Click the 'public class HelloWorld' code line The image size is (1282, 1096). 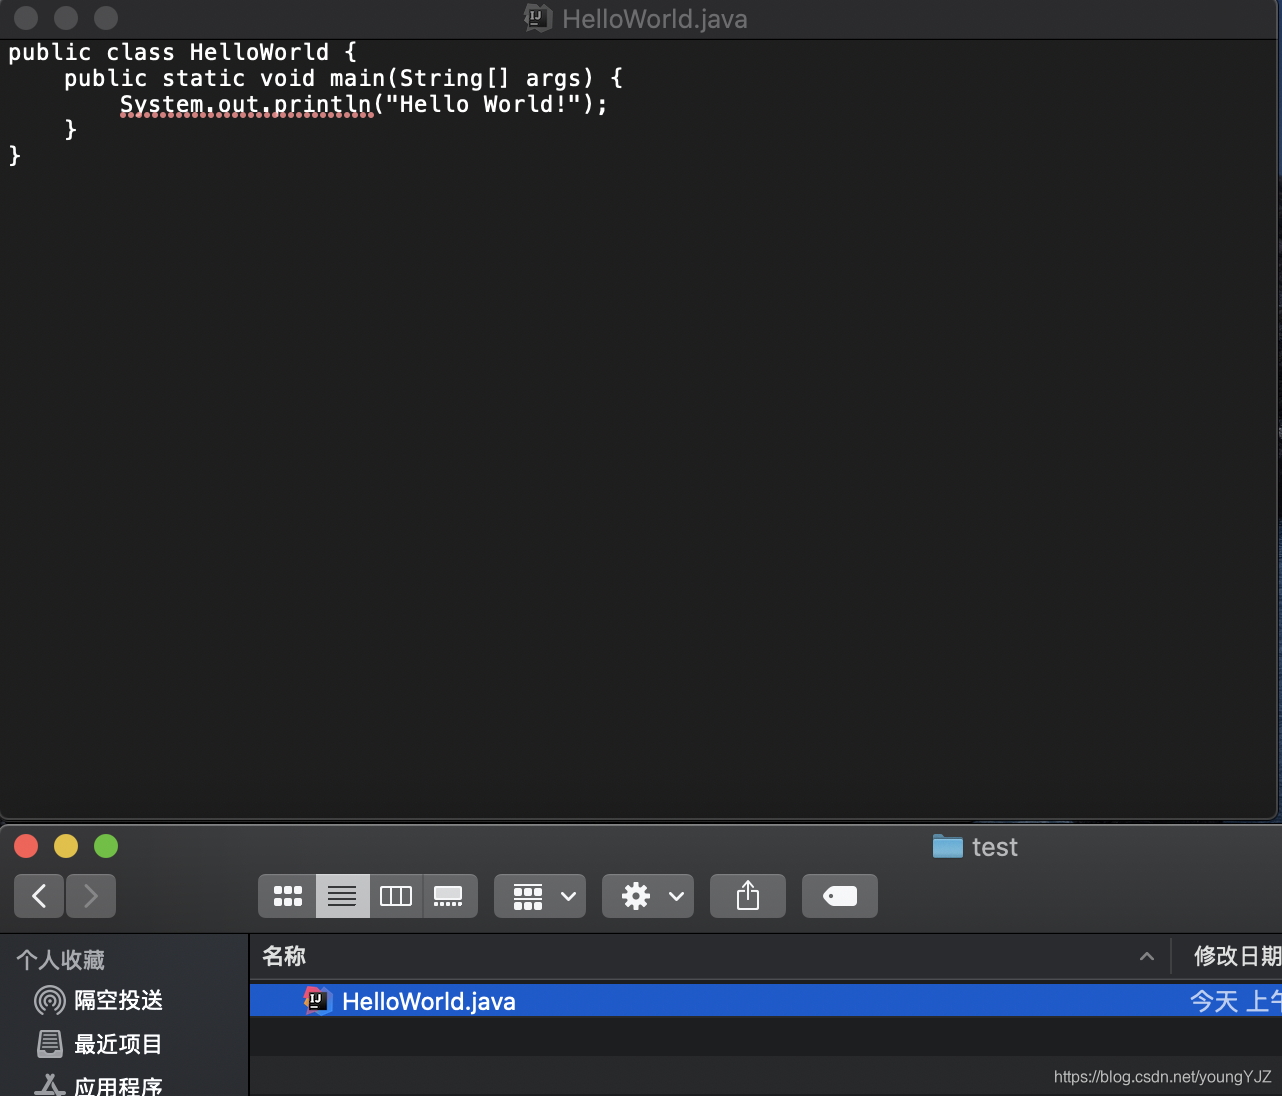click(183, 52)
